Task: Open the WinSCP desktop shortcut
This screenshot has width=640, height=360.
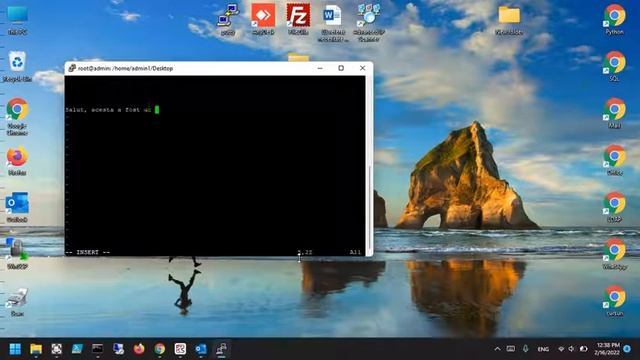Action: pos(17,254)
